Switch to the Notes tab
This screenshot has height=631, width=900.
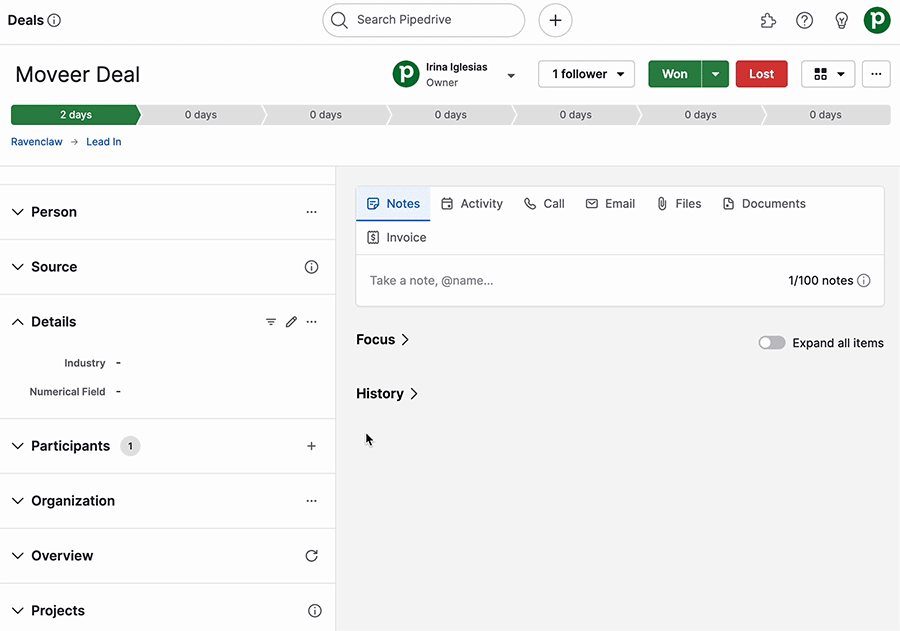pos(393,204)
